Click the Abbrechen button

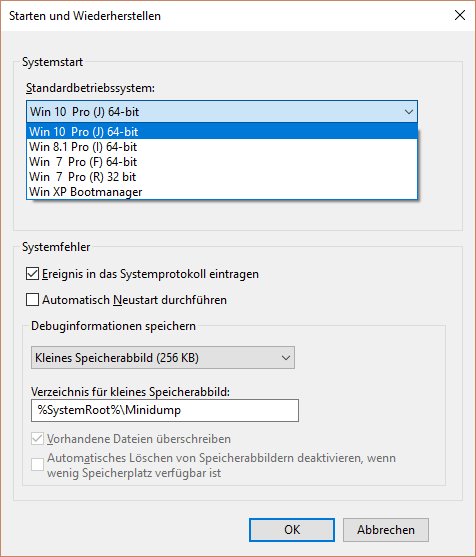(x=386, y=530)
